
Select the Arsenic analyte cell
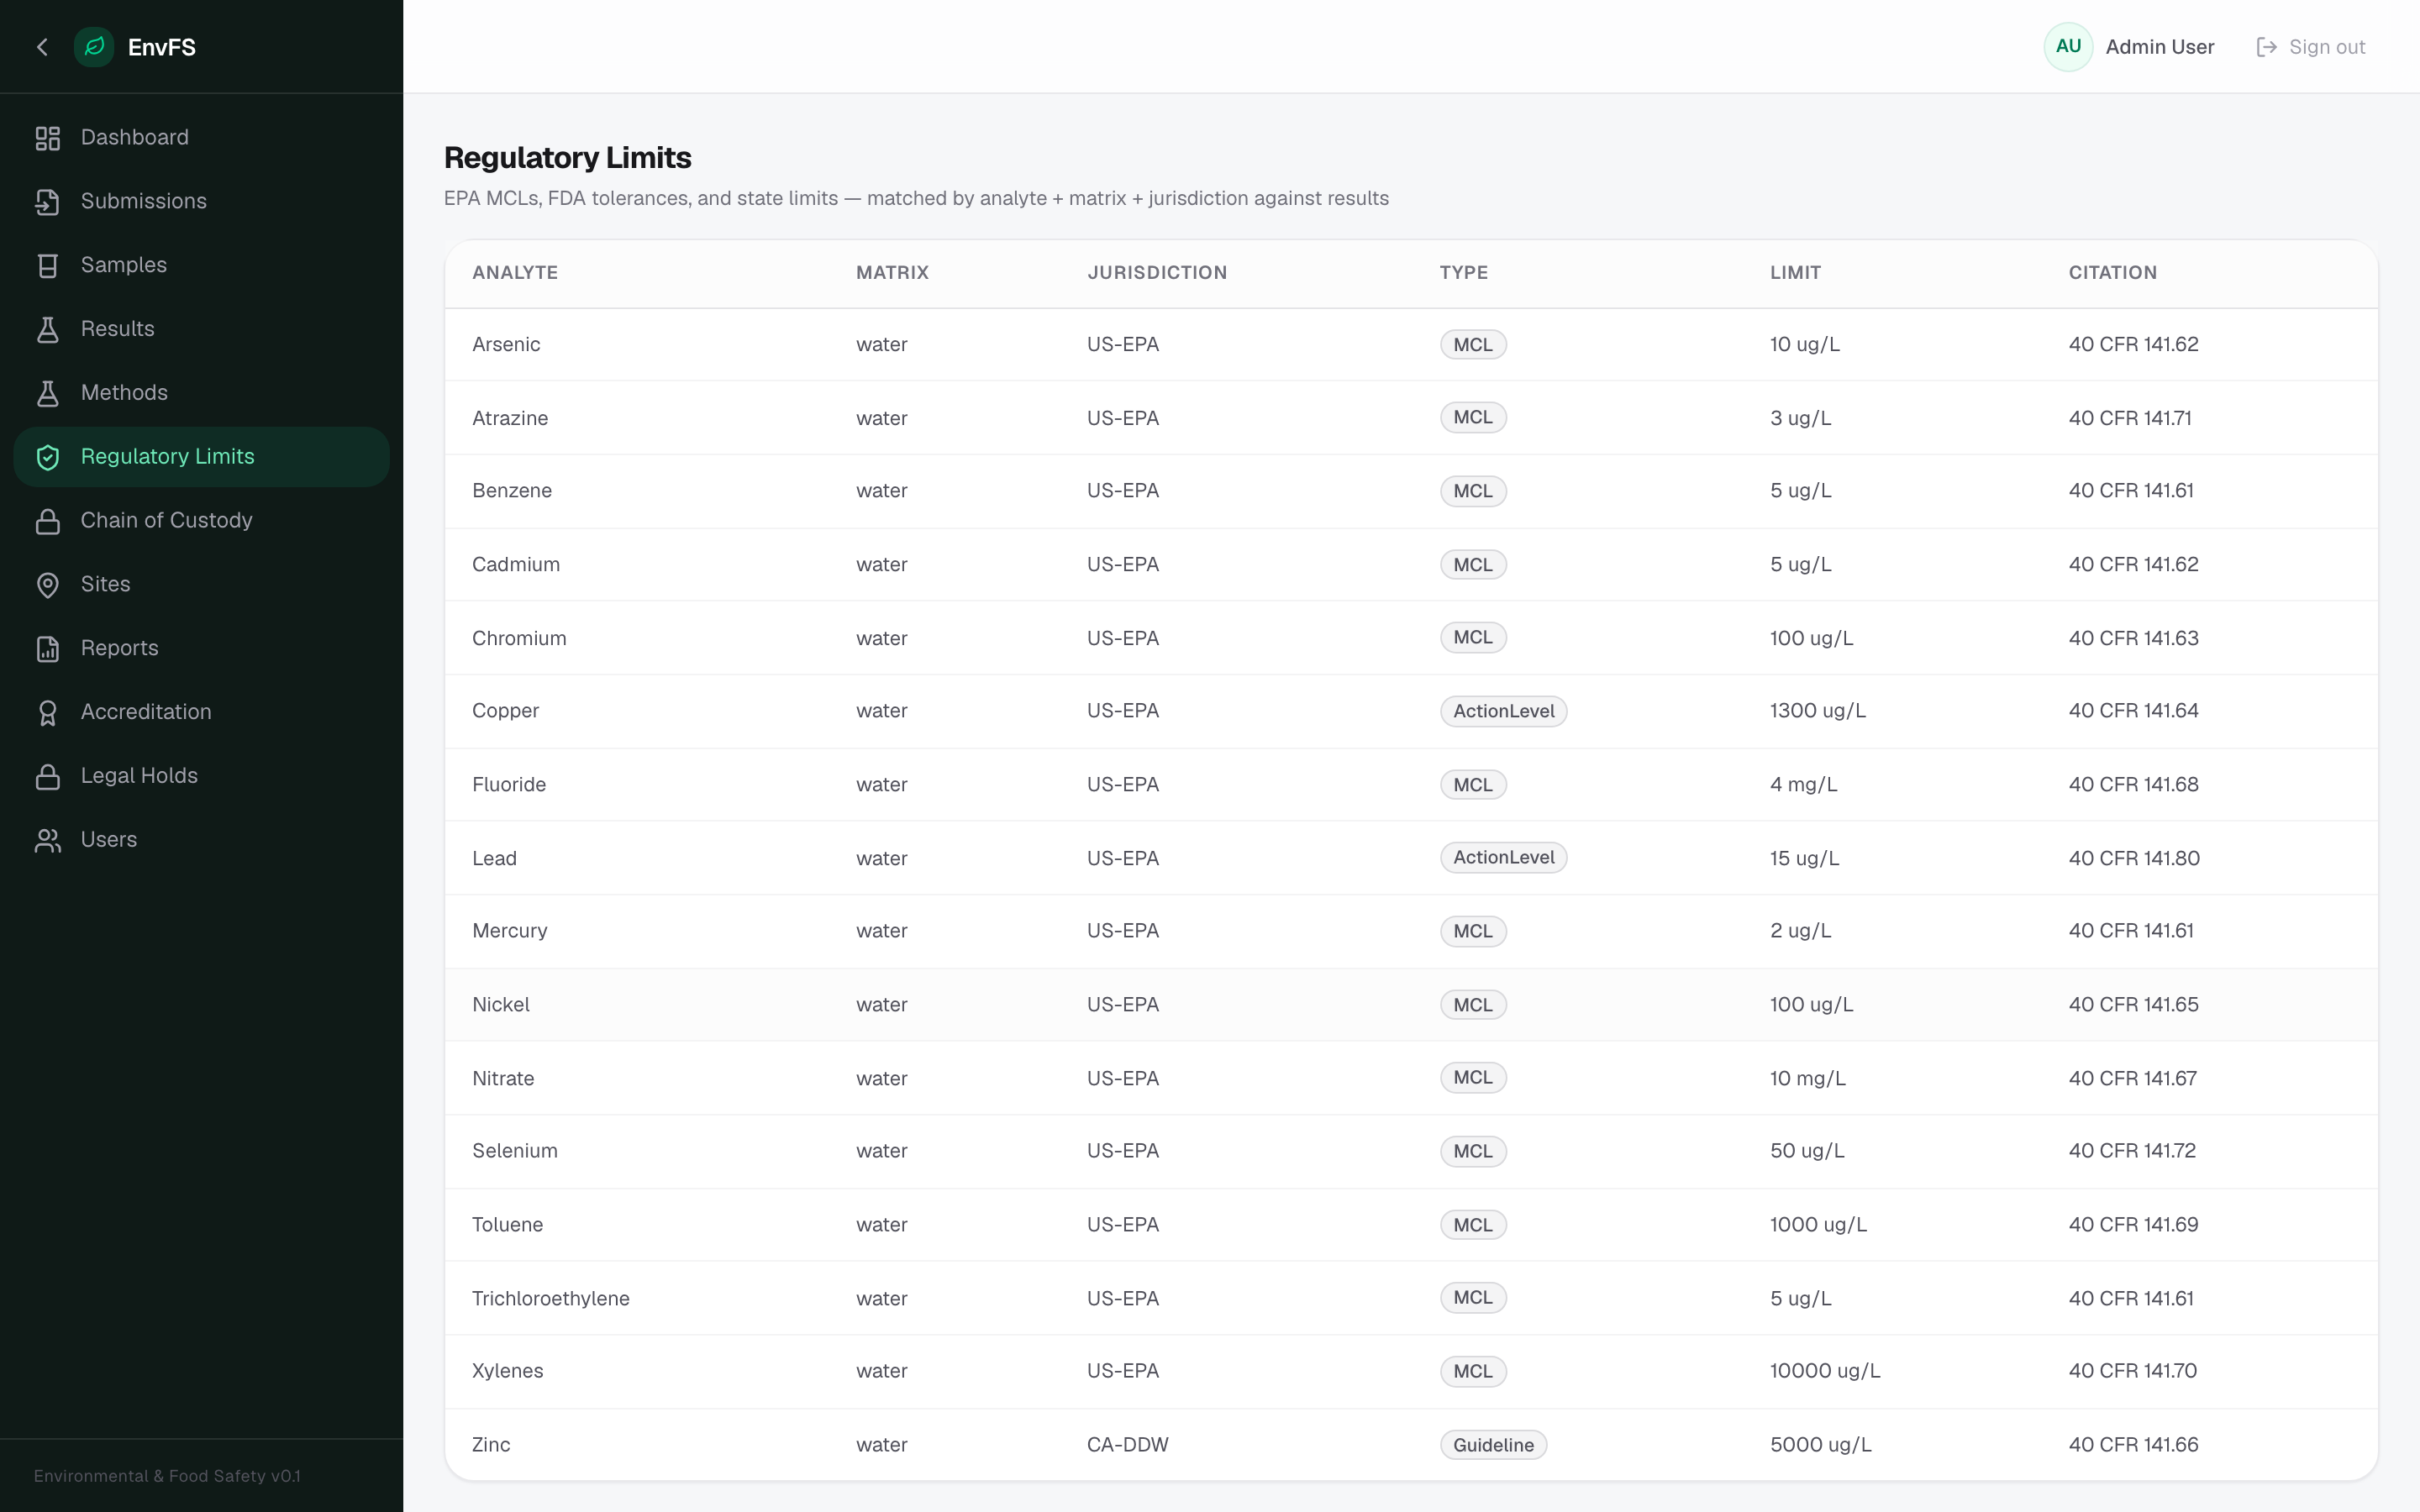506,345
